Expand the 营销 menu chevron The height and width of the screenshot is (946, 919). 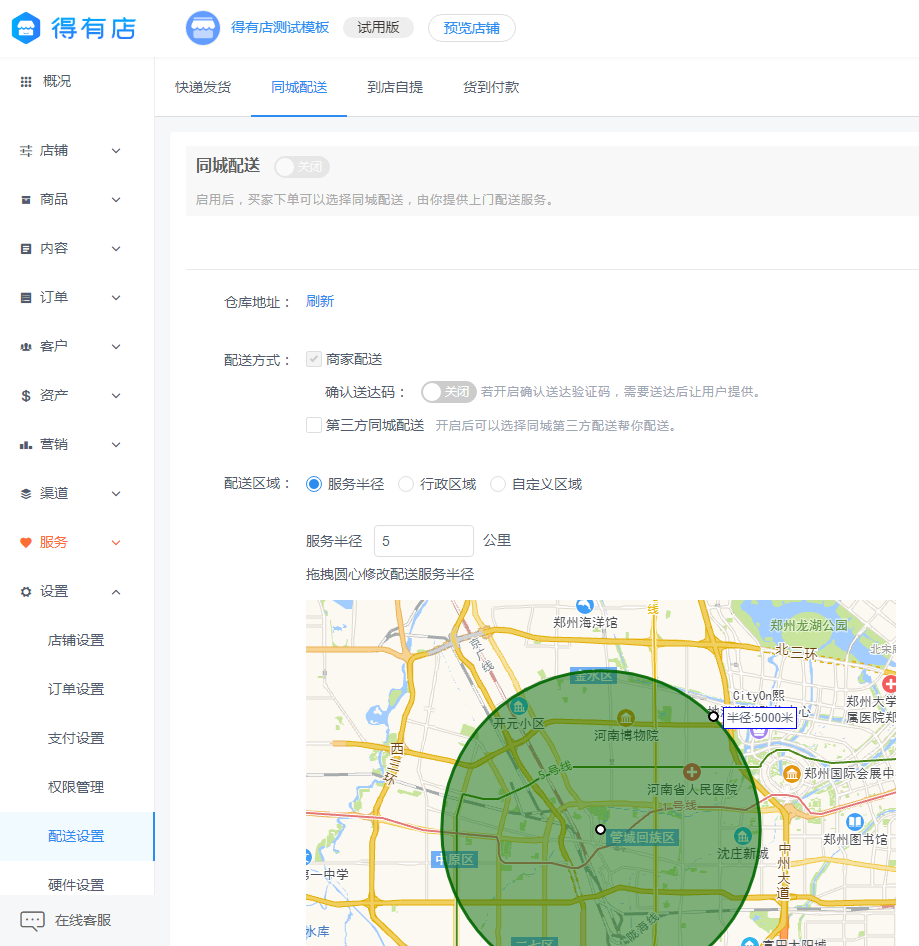116,445
